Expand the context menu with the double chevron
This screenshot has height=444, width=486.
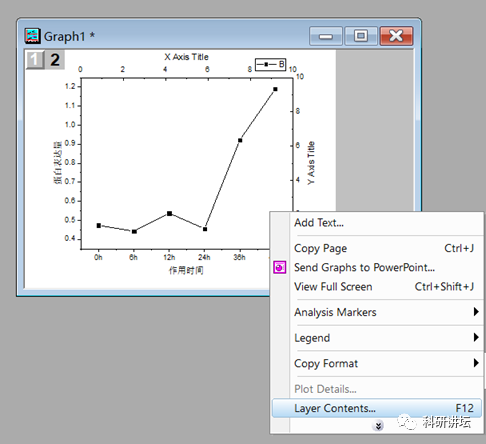tap(378, 426)
